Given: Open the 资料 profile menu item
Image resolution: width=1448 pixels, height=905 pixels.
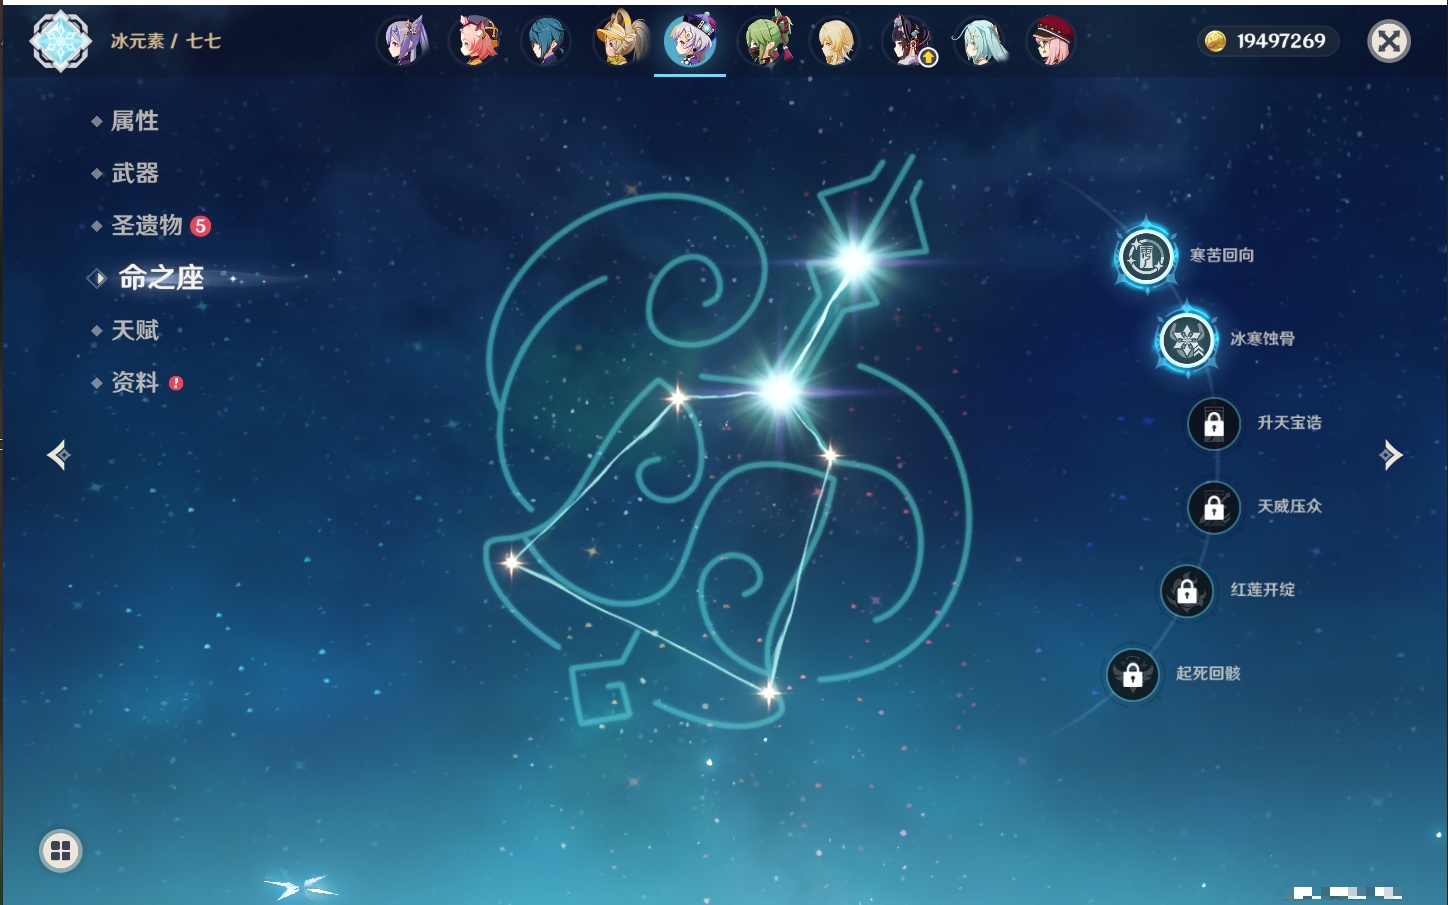Looking at the screenshot, I should click(x=135, y=383).
